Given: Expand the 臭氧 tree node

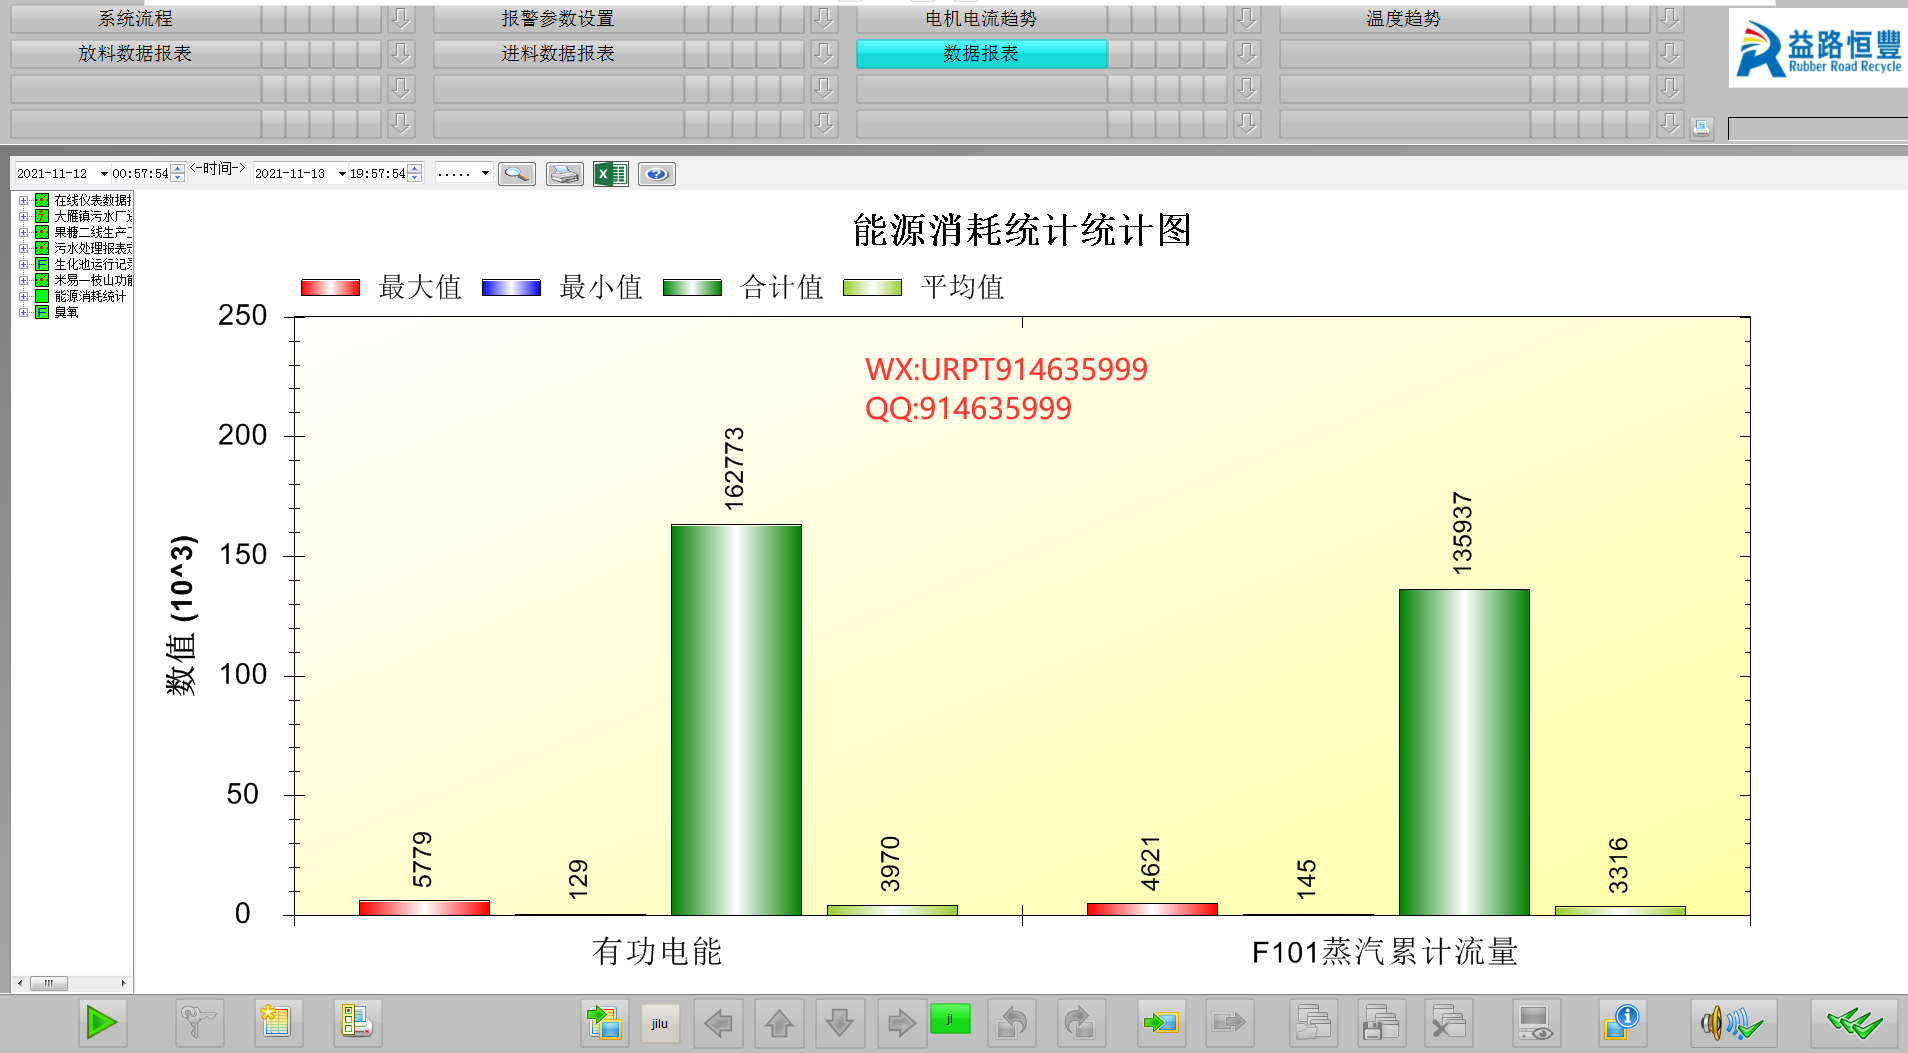Looking at the screenshot, I should coord(23,312).
